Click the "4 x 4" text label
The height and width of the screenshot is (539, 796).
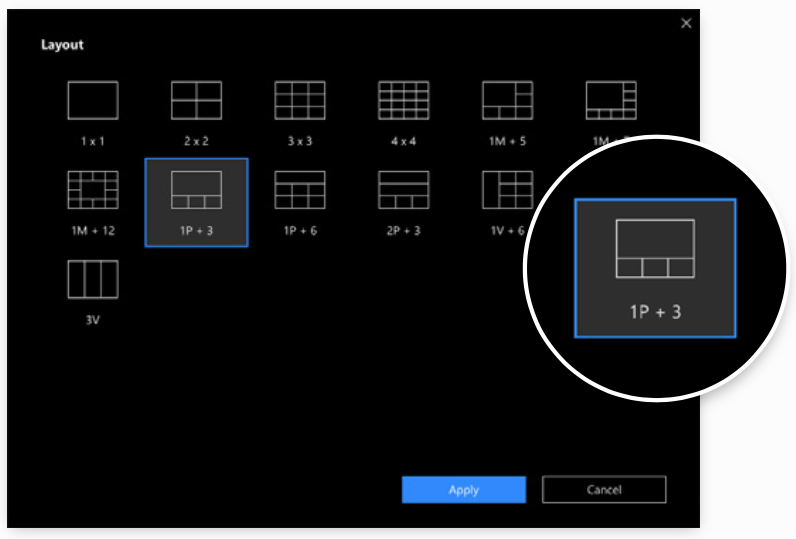403,142
